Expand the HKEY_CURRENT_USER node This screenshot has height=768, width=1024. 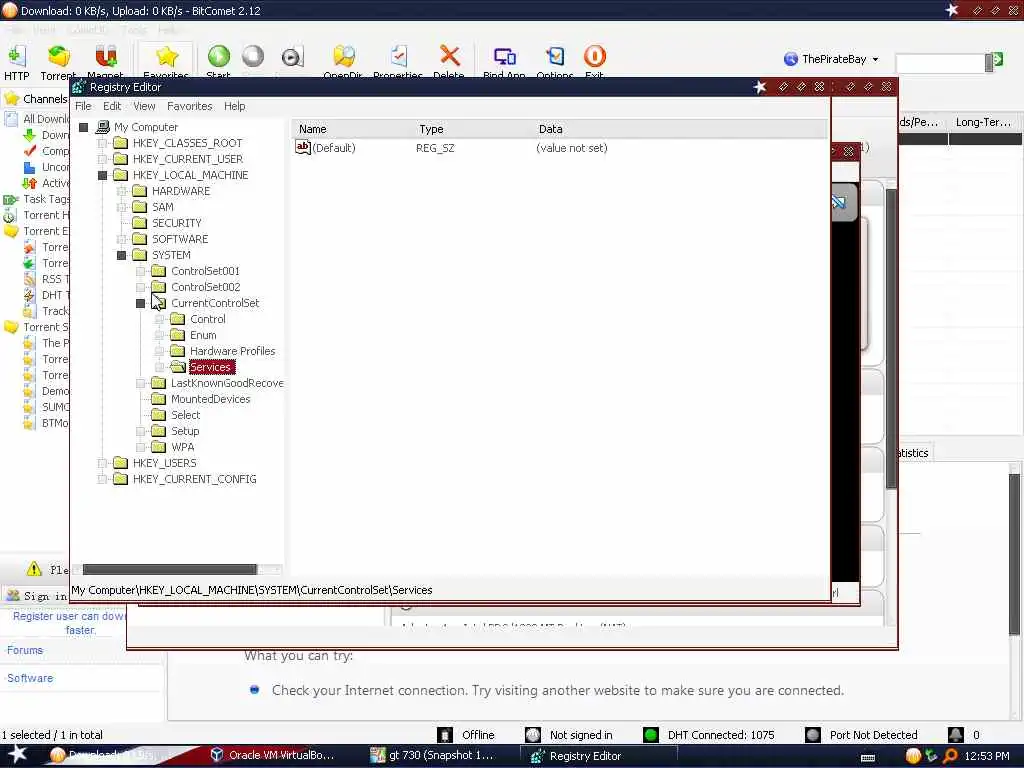[x=103, y=159]
